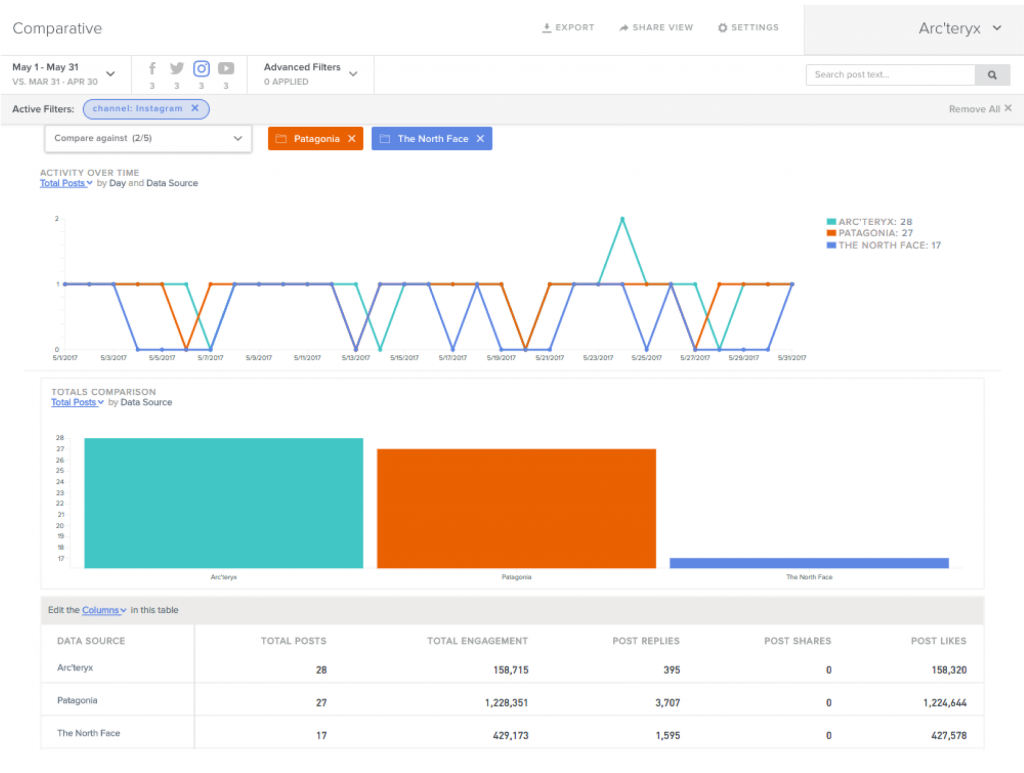Screen dimensions: 1024x773
Task: Click the 1,595 post replies value
Action: [667, 736]
